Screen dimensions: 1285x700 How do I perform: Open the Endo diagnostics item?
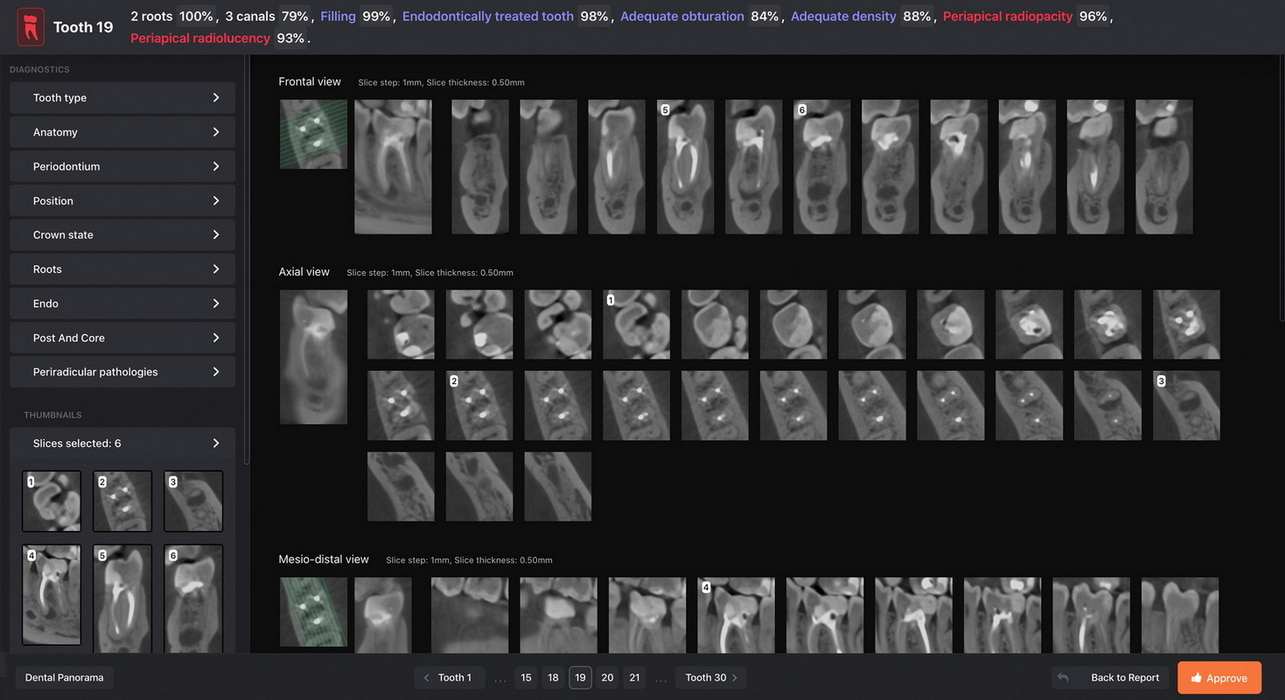point(122,303)
